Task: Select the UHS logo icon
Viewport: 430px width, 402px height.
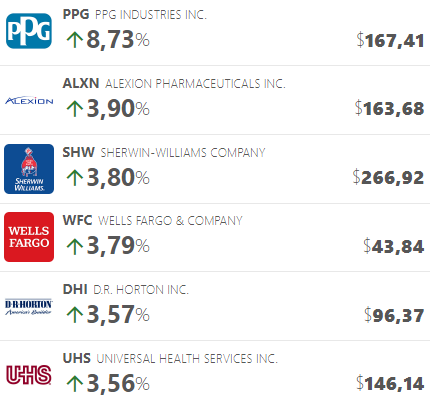Action: click(x=29, y=375)
